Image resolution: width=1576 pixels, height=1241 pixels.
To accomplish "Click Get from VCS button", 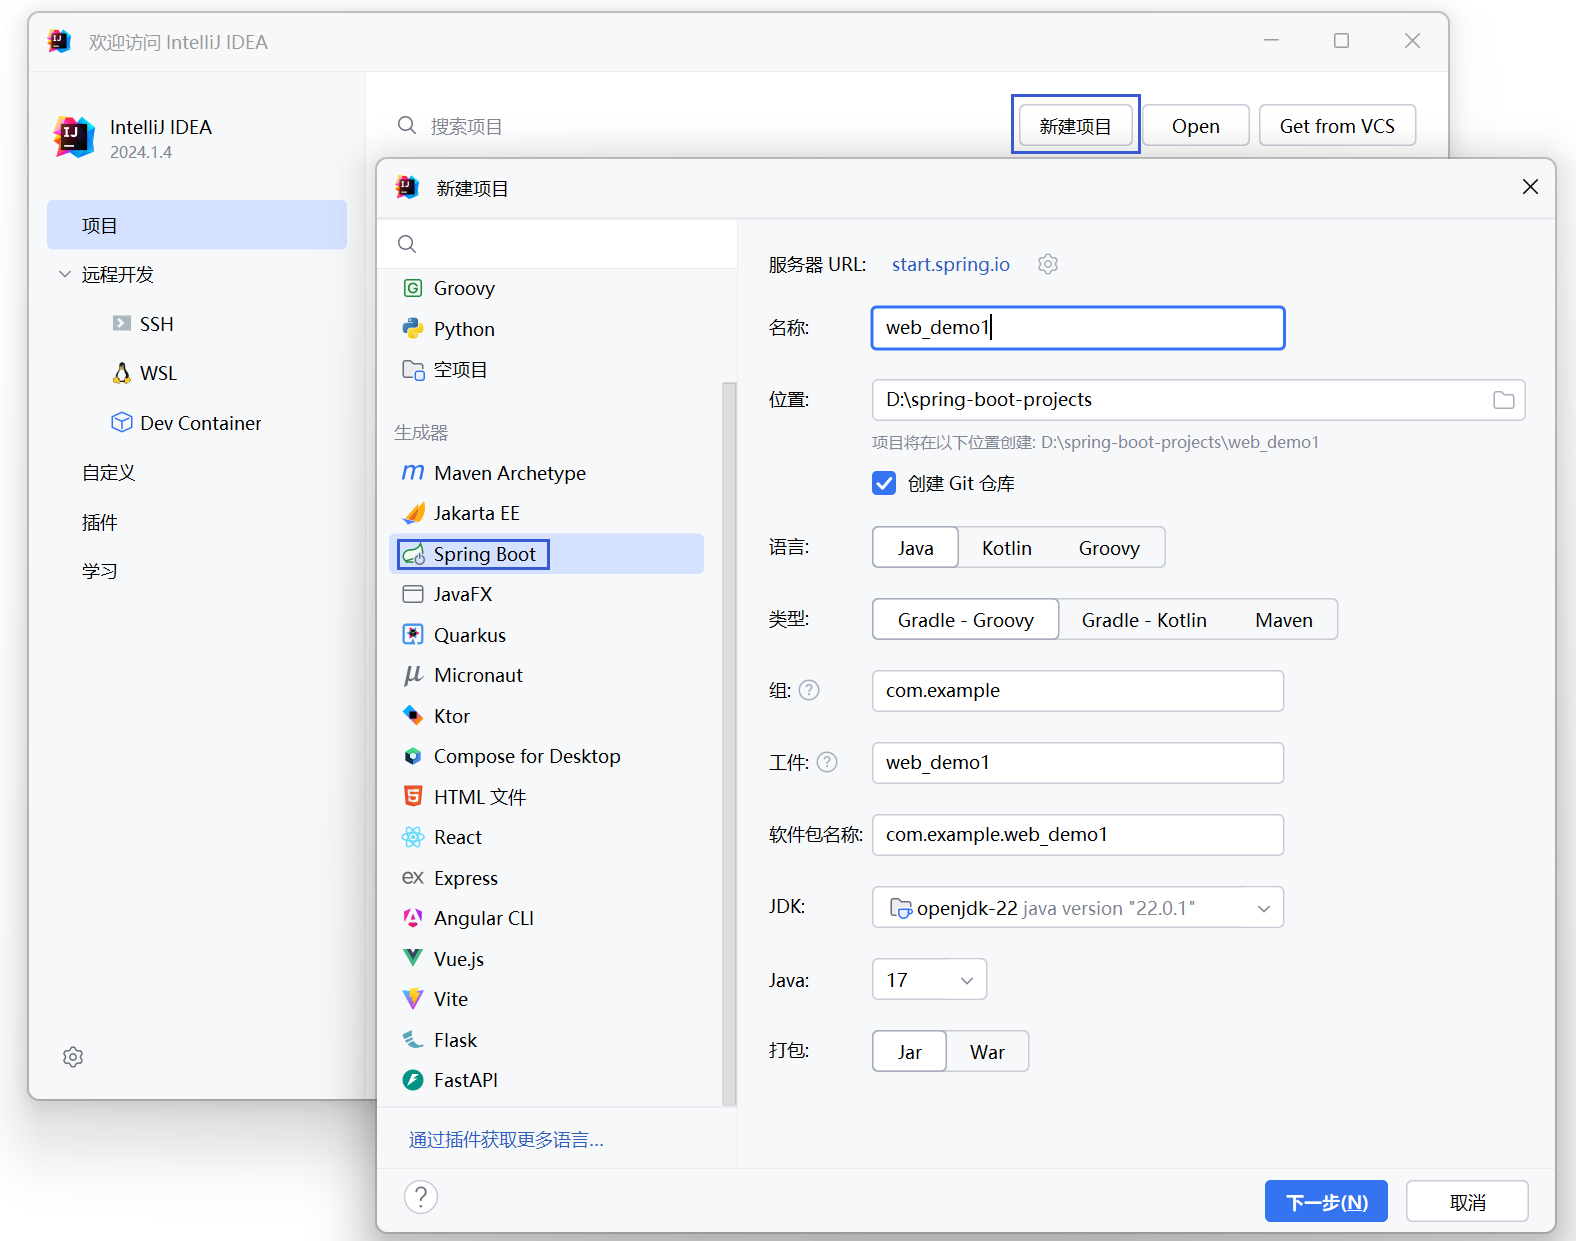I will [x=1337, y=125].
